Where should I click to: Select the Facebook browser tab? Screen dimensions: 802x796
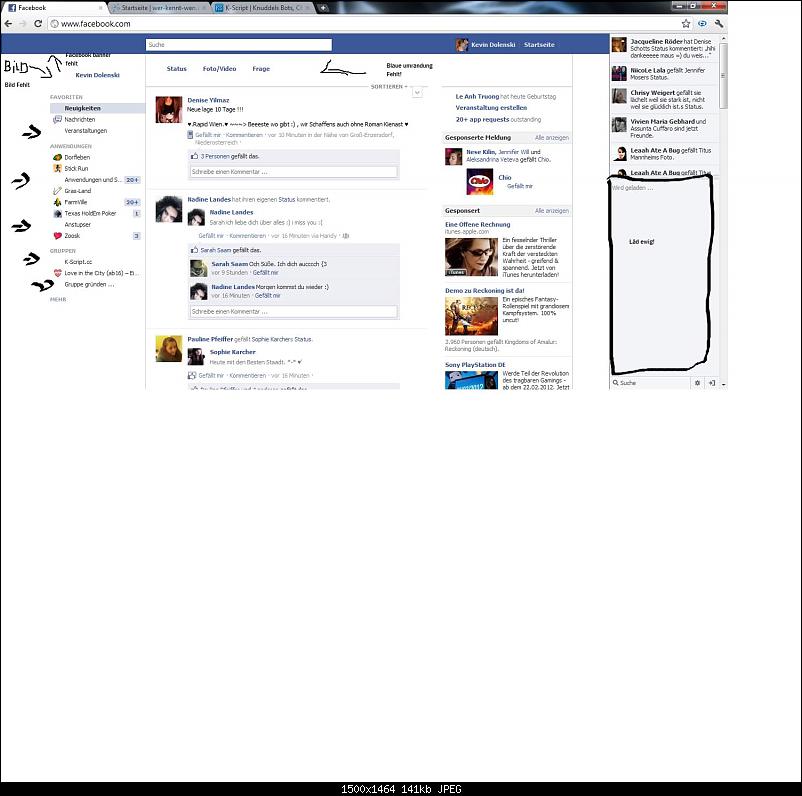[54, 8]
